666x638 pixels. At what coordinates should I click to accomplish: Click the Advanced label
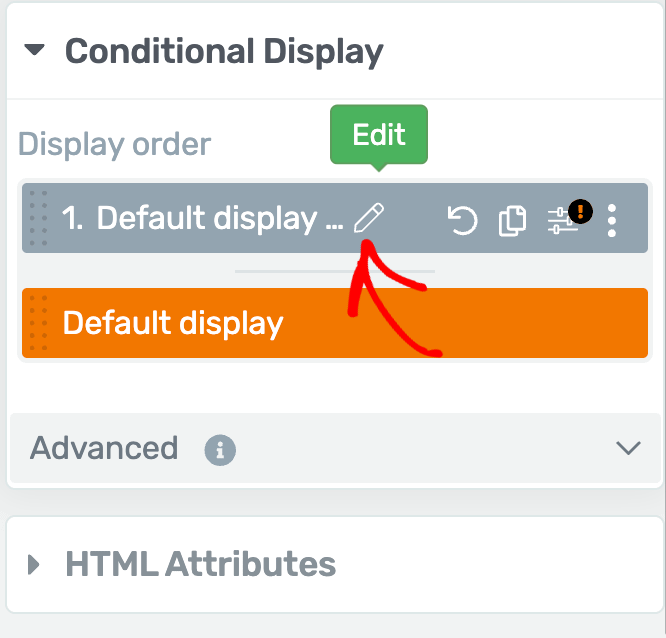click(x=104, y=448)
